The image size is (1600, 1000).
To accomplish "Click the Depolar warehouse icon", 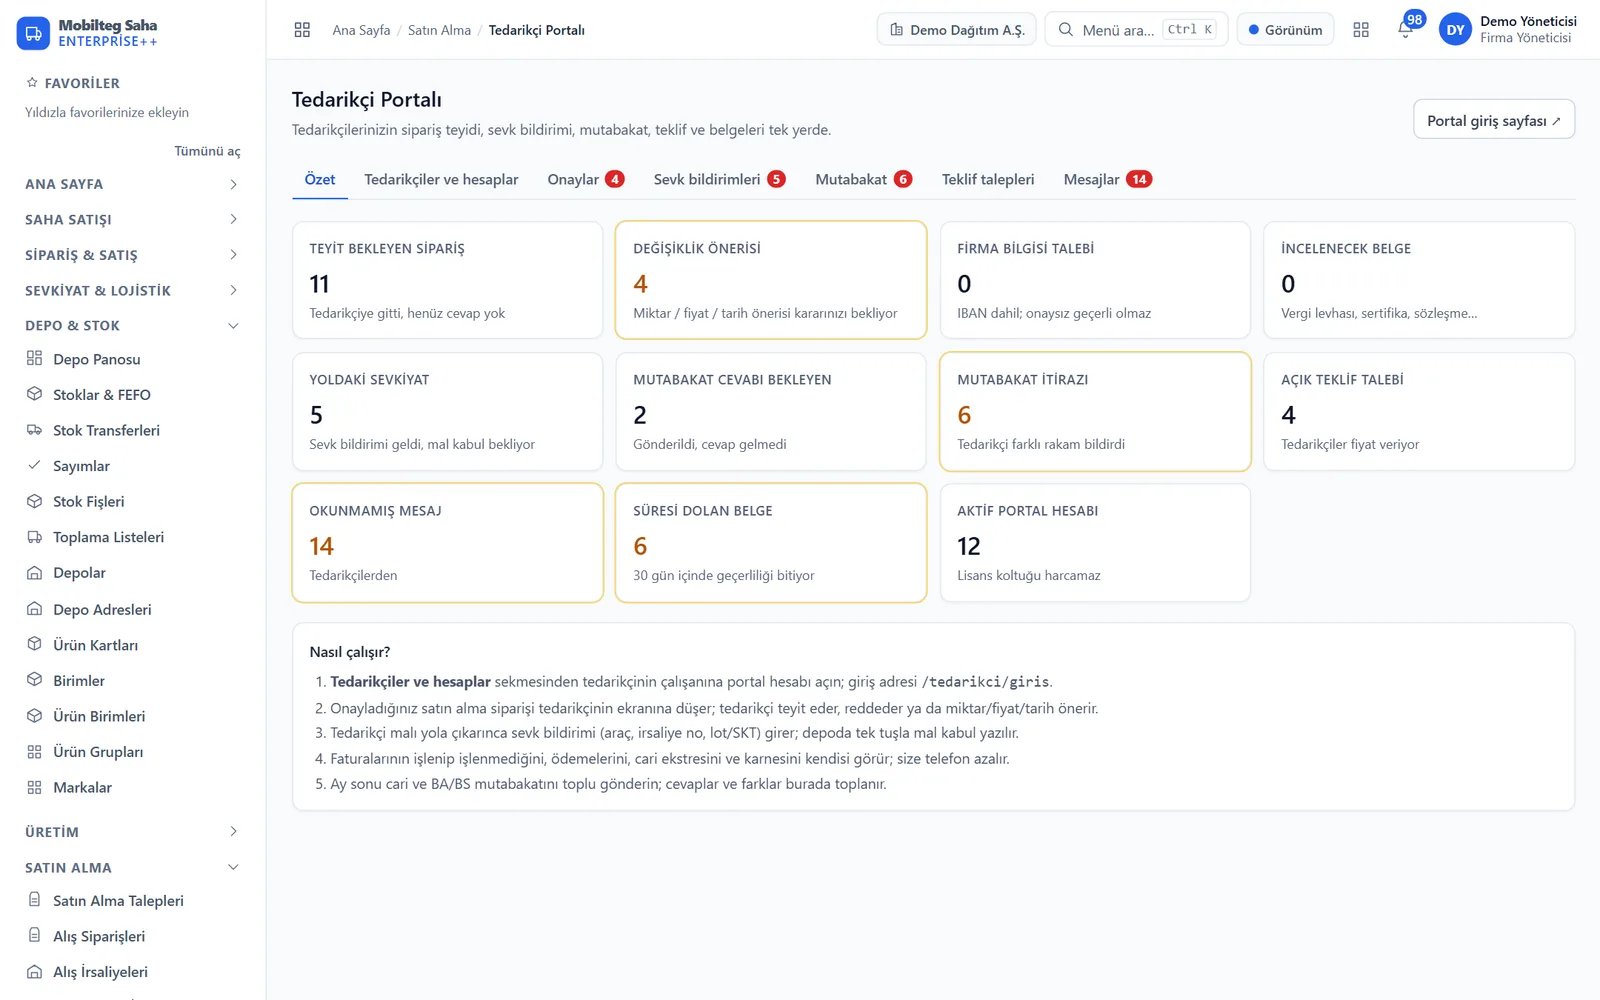I will point(34,573).
